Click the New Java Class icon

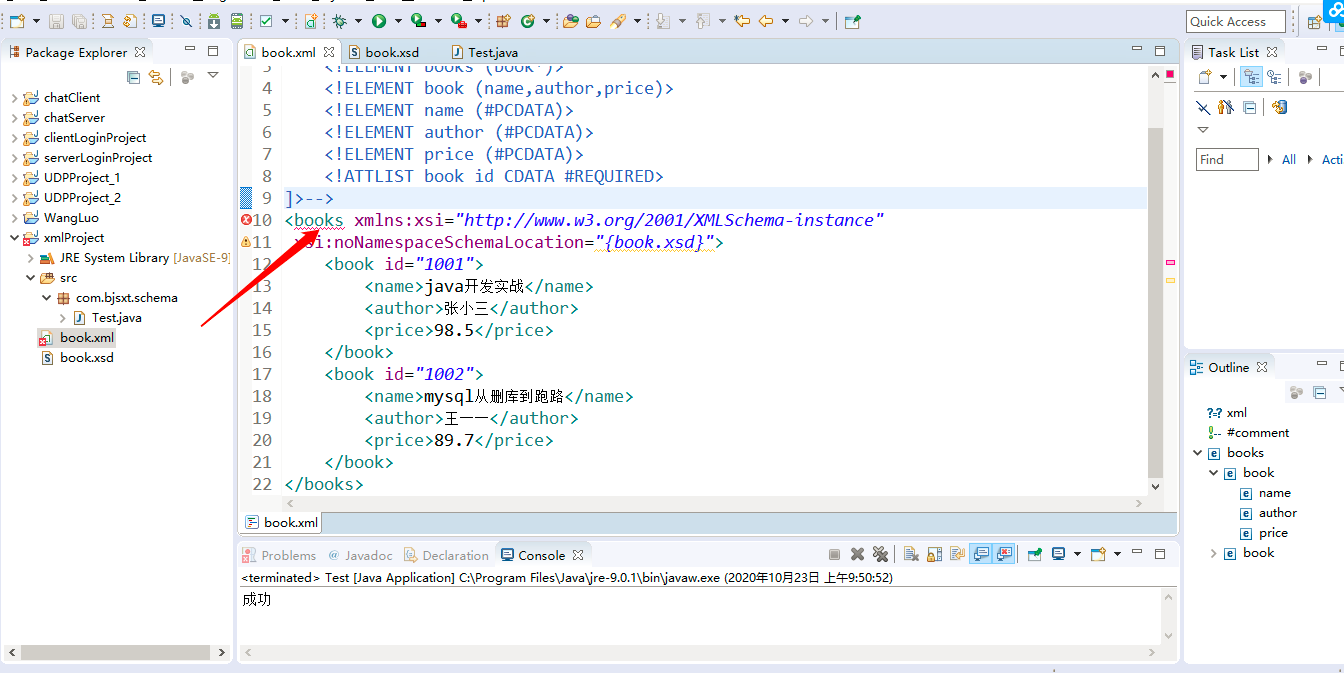529,21
